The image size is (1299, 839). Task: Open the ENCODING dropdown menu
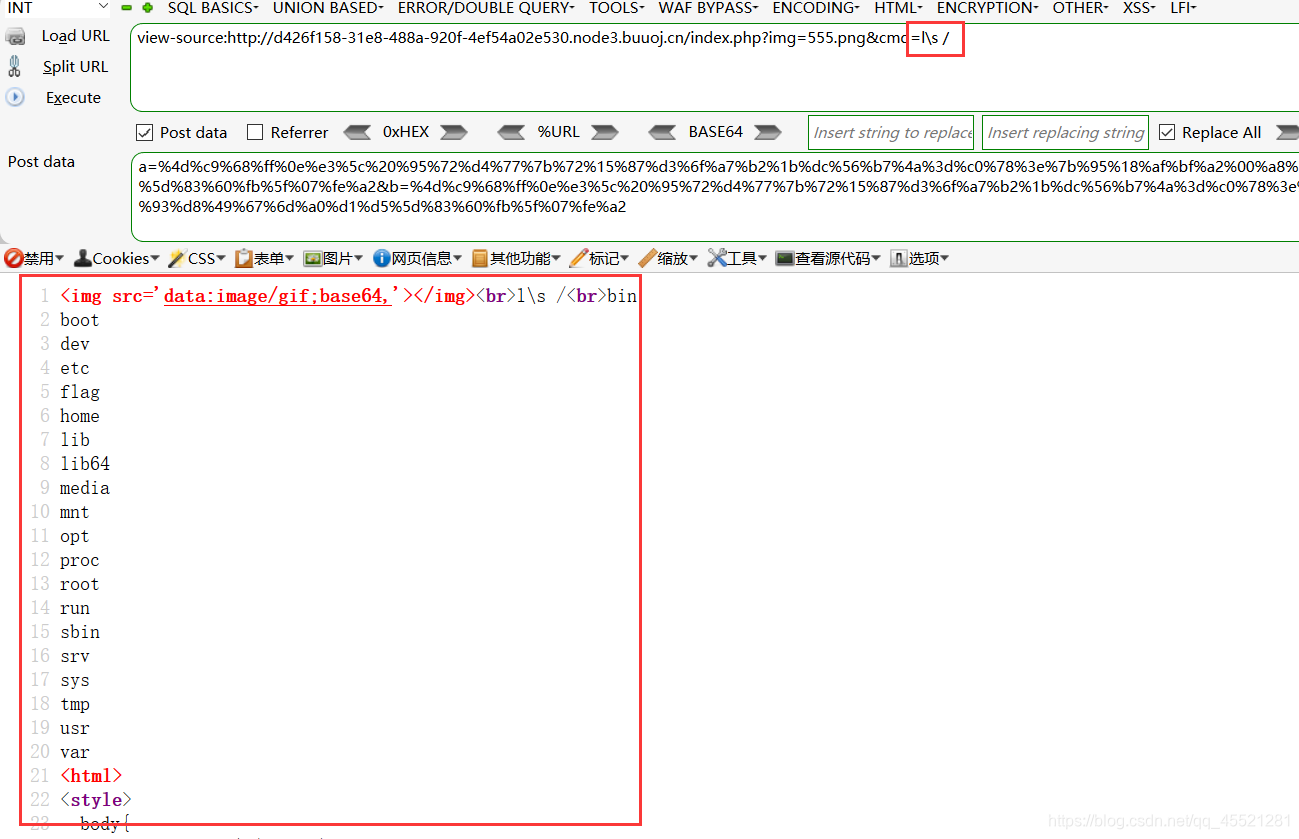(x=816, y=8)
